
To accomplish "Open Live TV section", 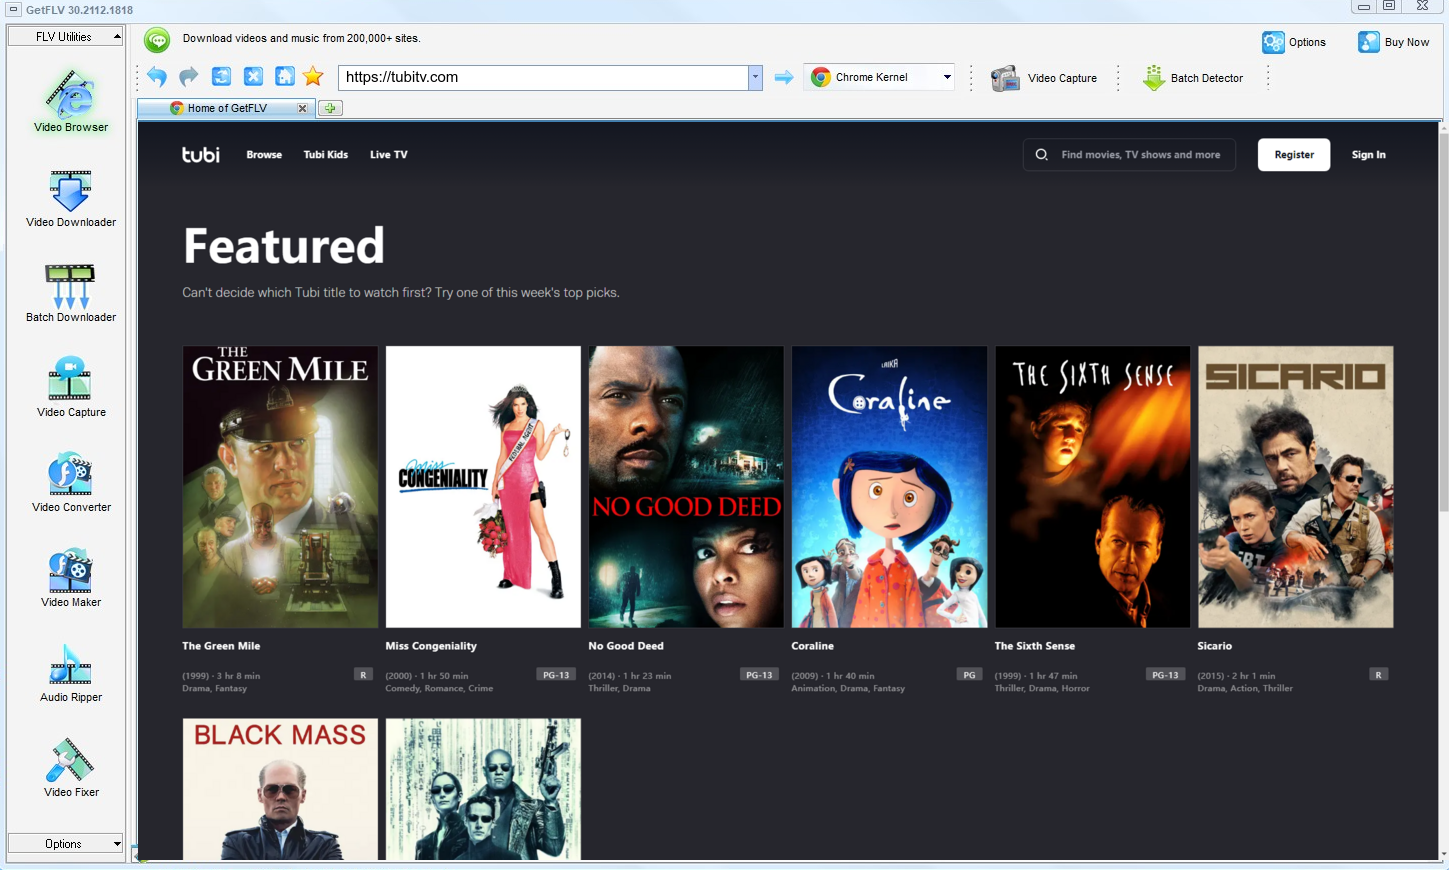I will pos(388,155).
